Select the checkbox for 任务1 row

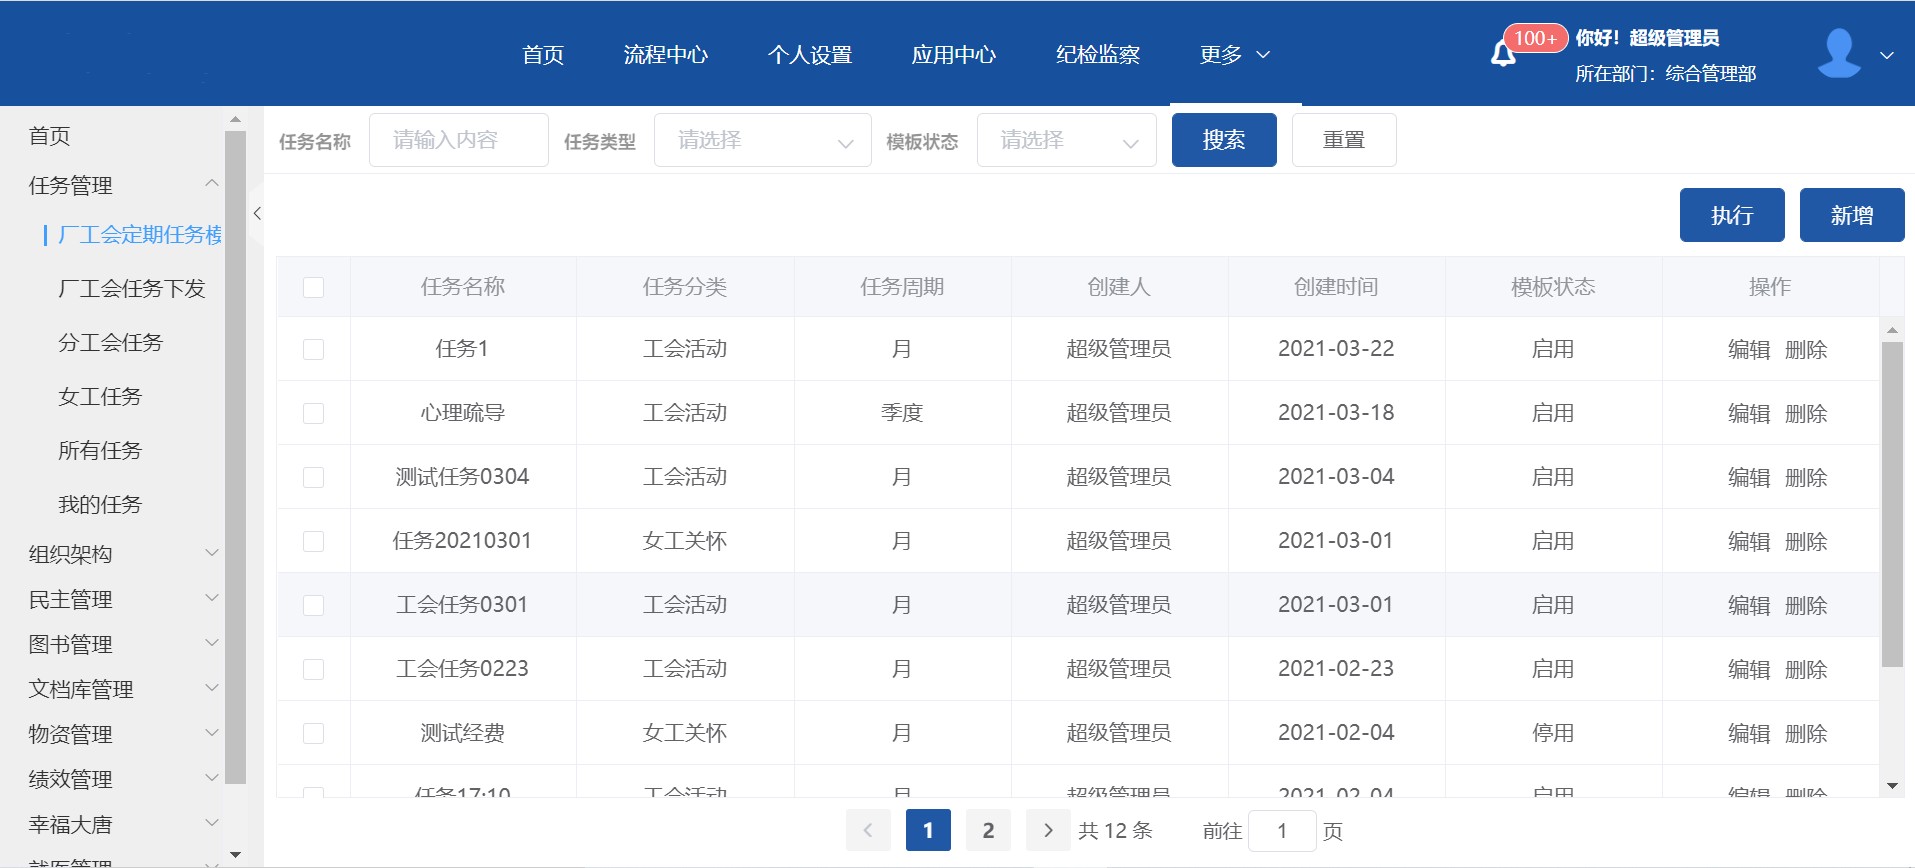(x=313, y=349)
